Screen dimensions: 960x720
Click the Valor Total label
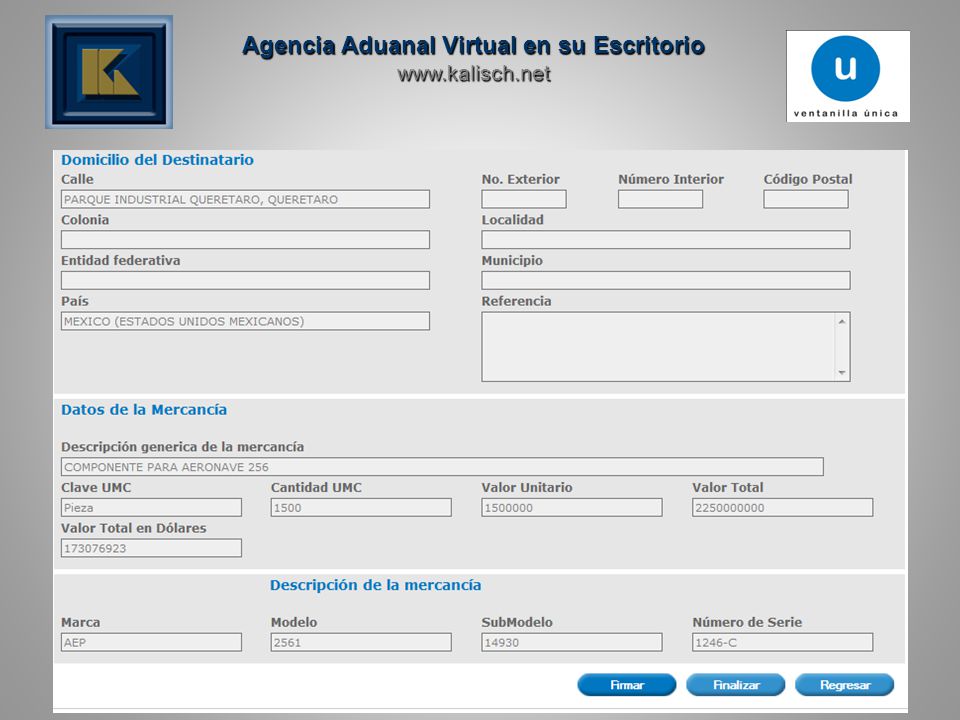pyautogui.click(x=727, y=487)
